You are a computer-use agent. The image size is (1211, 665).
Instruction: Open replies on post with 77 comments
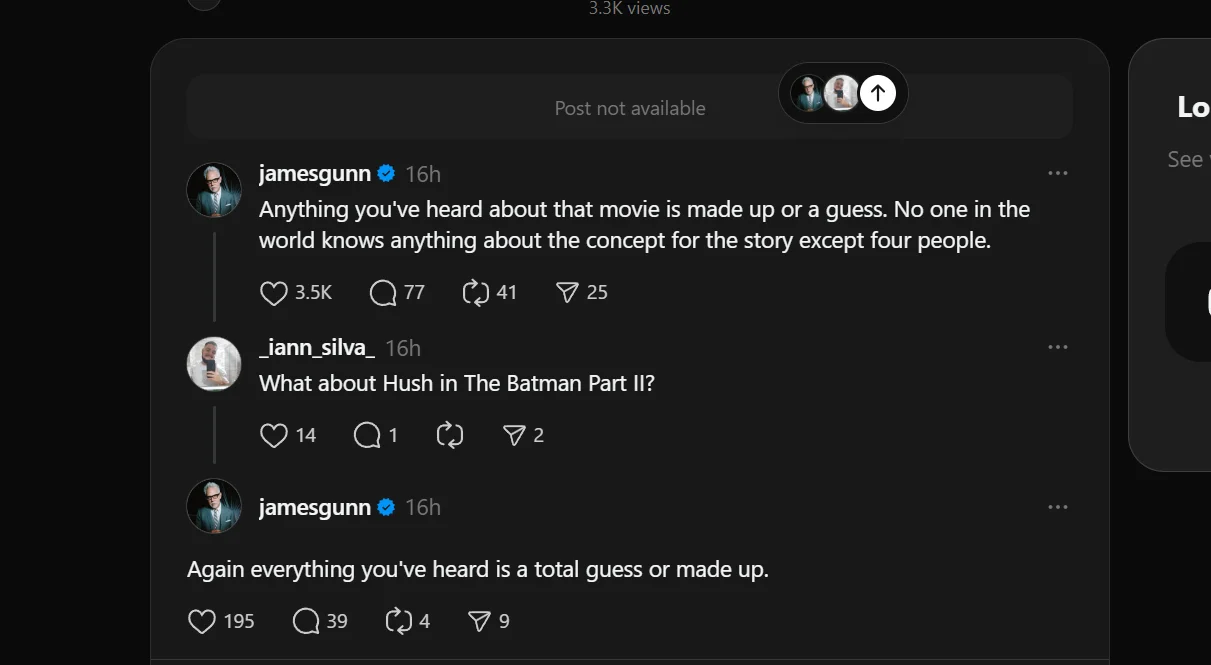point(383,292)
